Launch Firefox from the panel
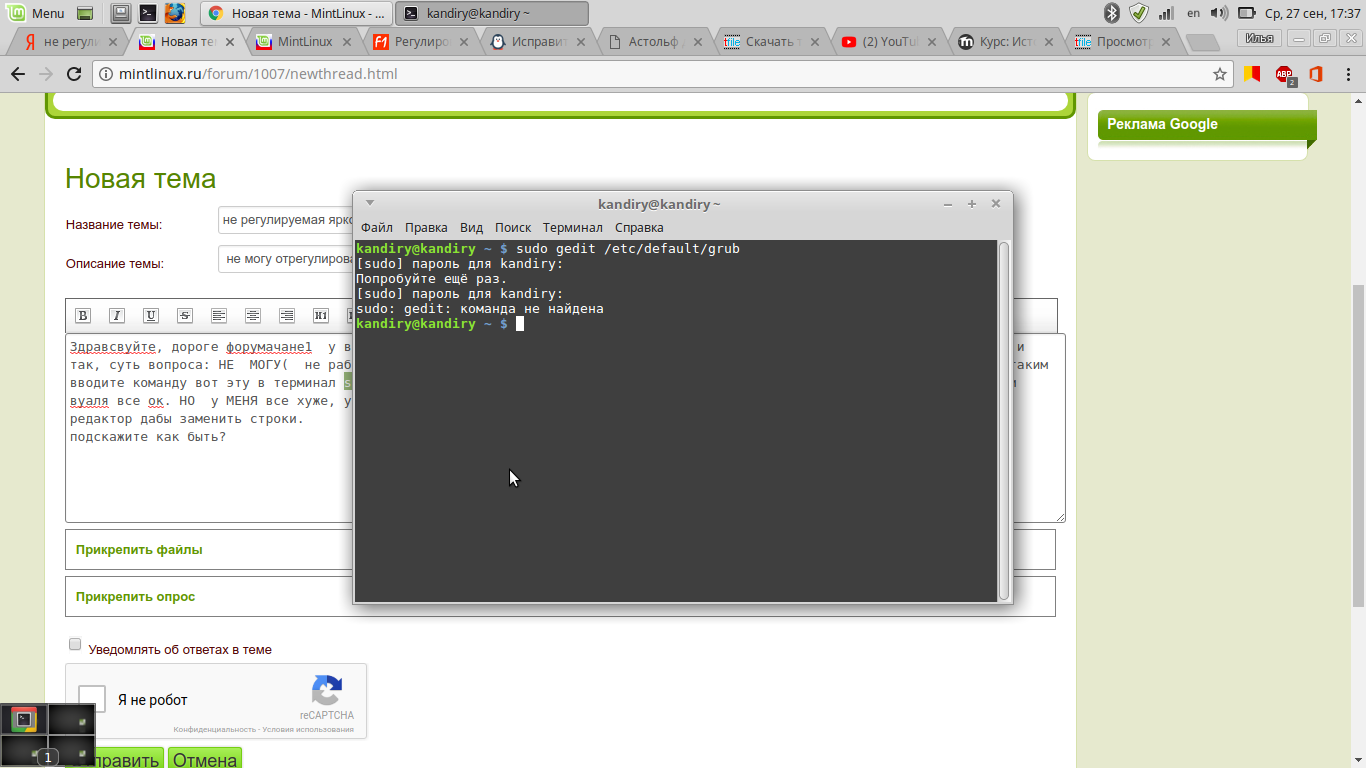 175,13
